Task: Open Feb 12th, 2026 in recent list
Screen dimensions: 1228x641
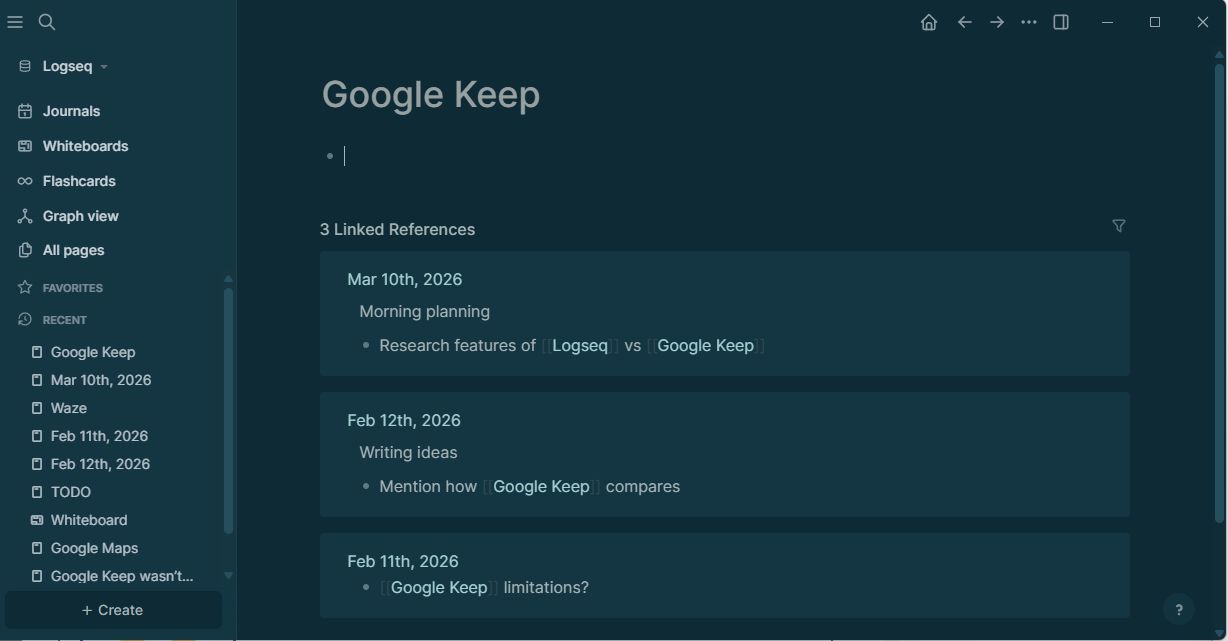Action: [100, 464]
